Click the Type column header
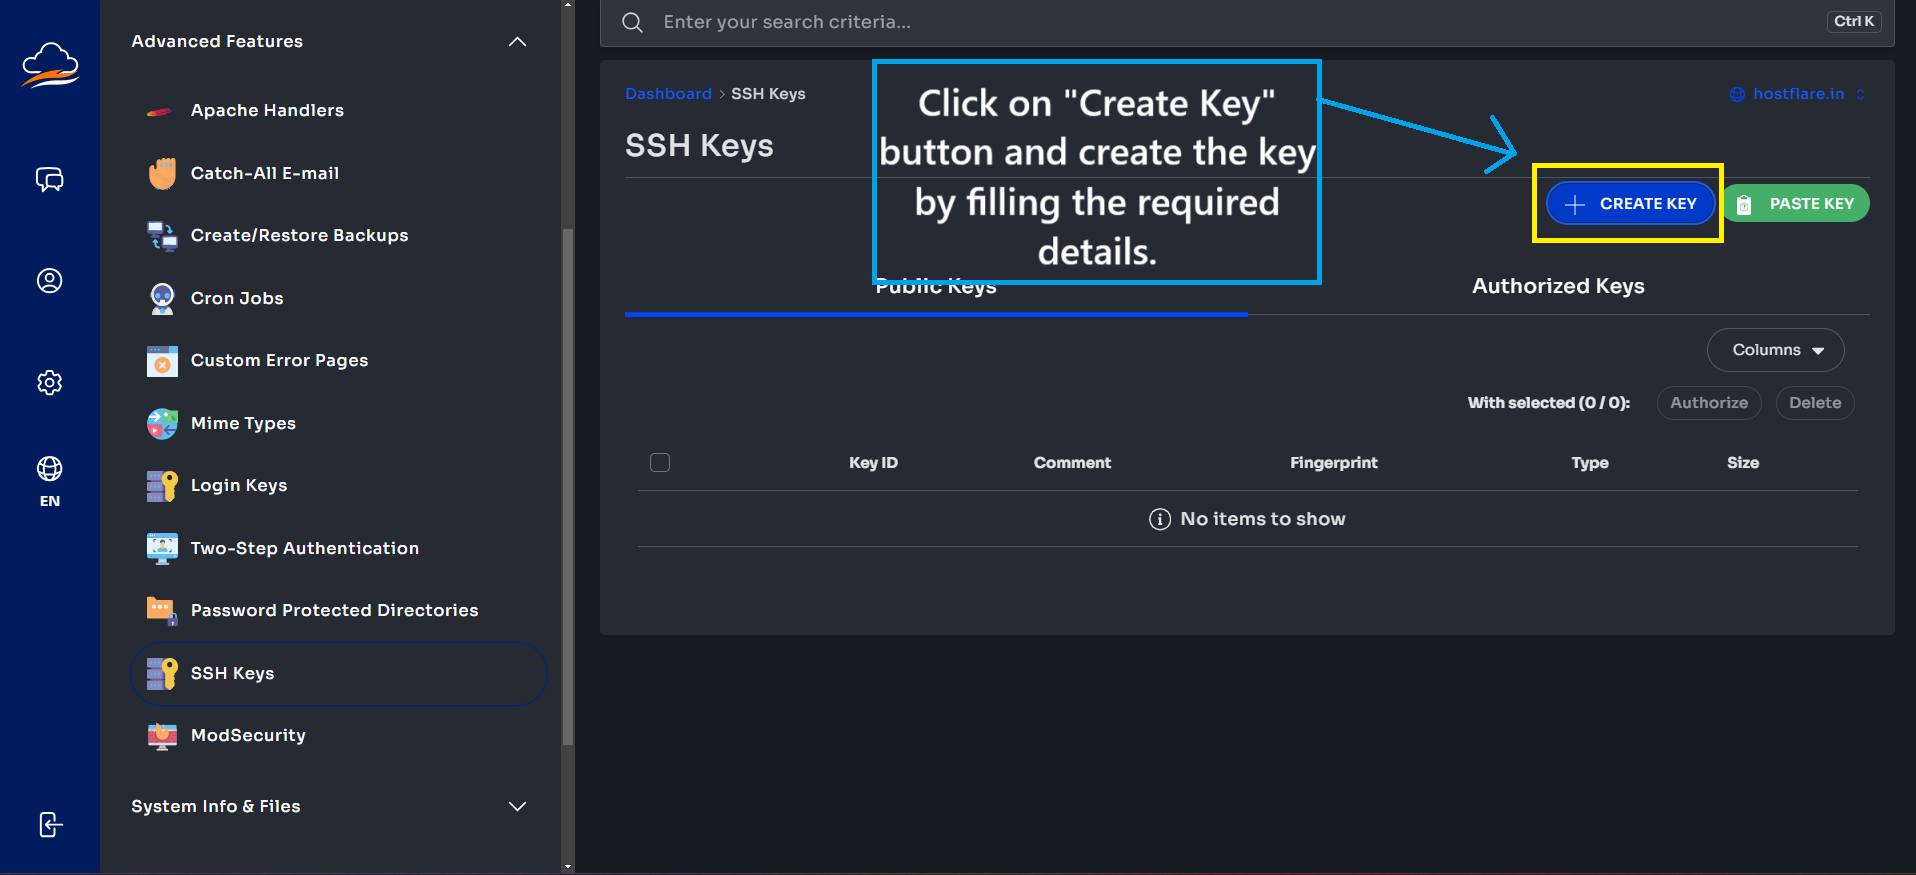This screenshot has height=875, width=1916. pos(1589,463)
